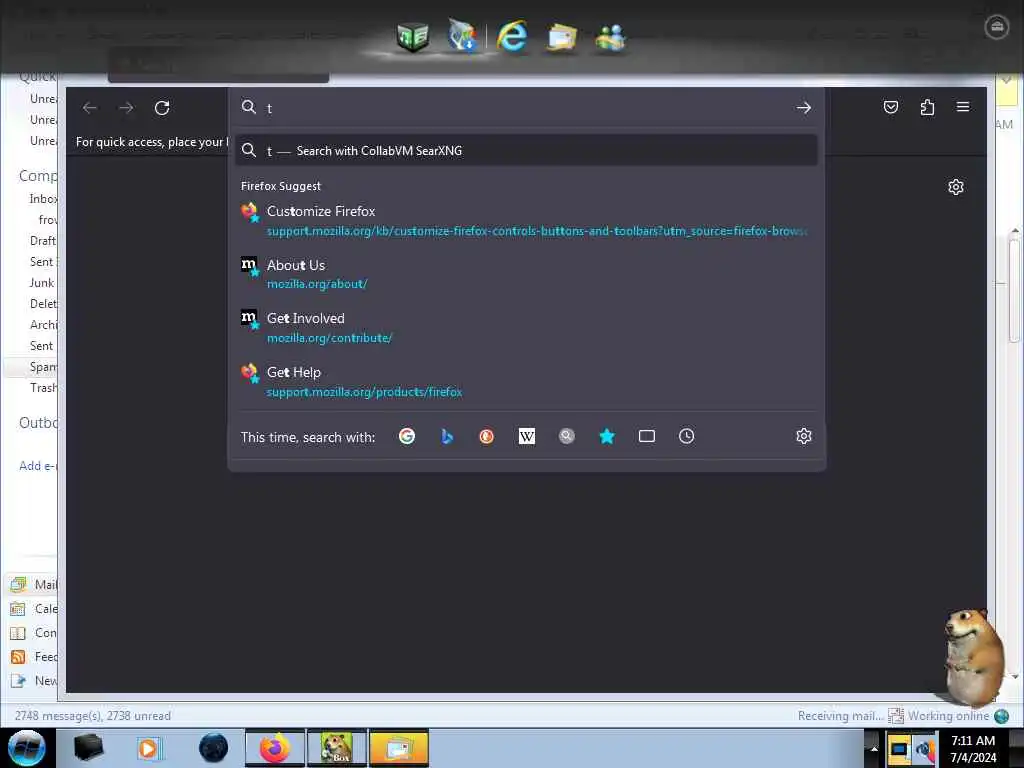Click the hamster desktop mascot

[x=974, y=656]
